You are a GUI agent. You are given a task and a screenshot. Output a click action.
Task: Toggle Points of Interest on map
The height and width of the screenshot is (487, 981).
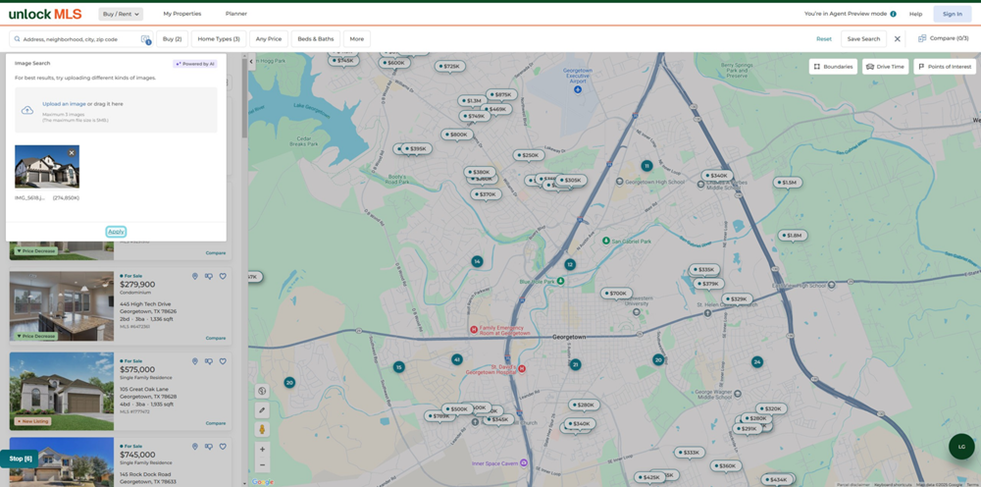[x=945, y=66]
